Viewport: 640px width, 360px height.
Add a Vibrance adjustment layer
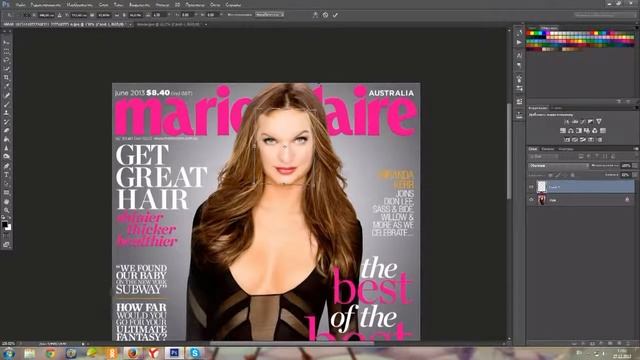click(x=599, y=122)
